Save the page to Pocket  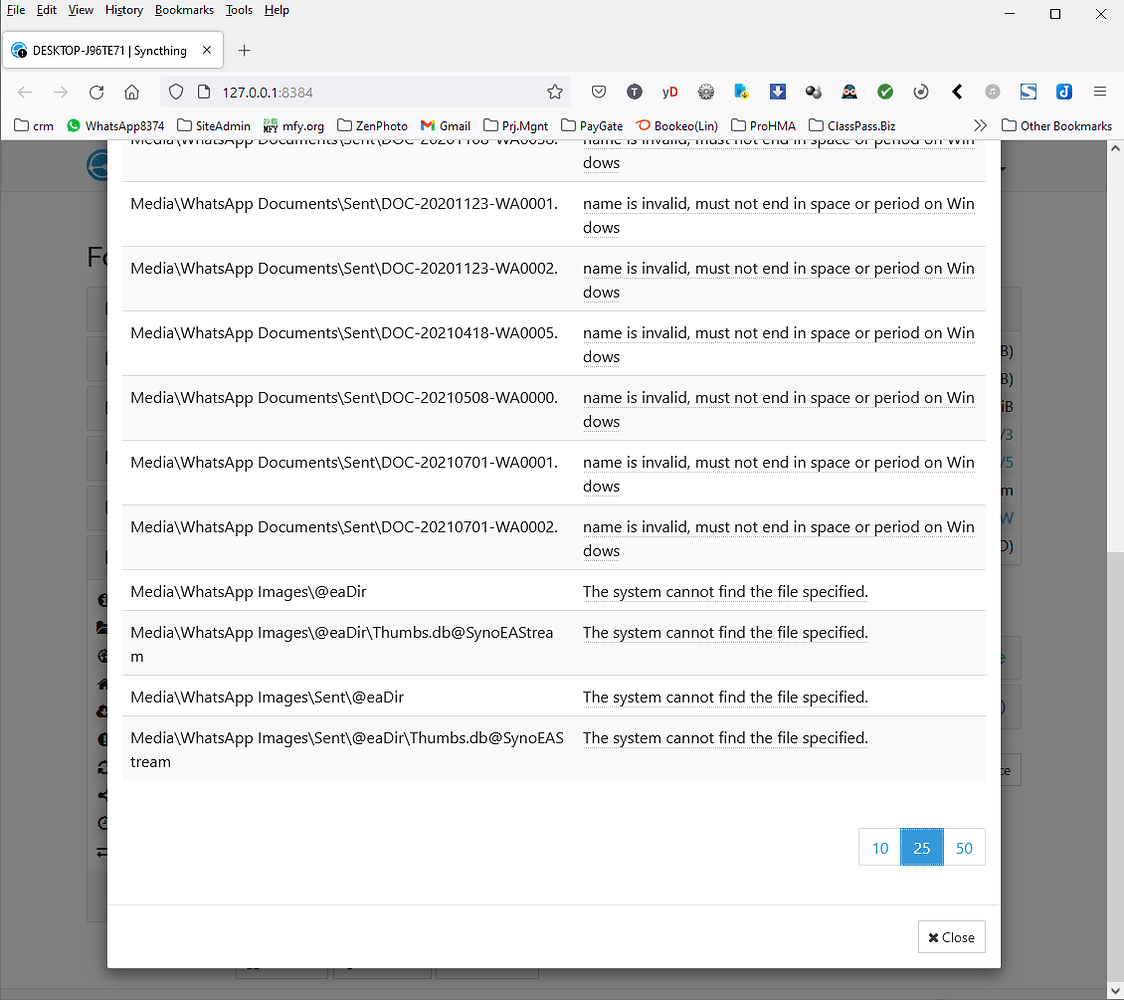[599, 91]
